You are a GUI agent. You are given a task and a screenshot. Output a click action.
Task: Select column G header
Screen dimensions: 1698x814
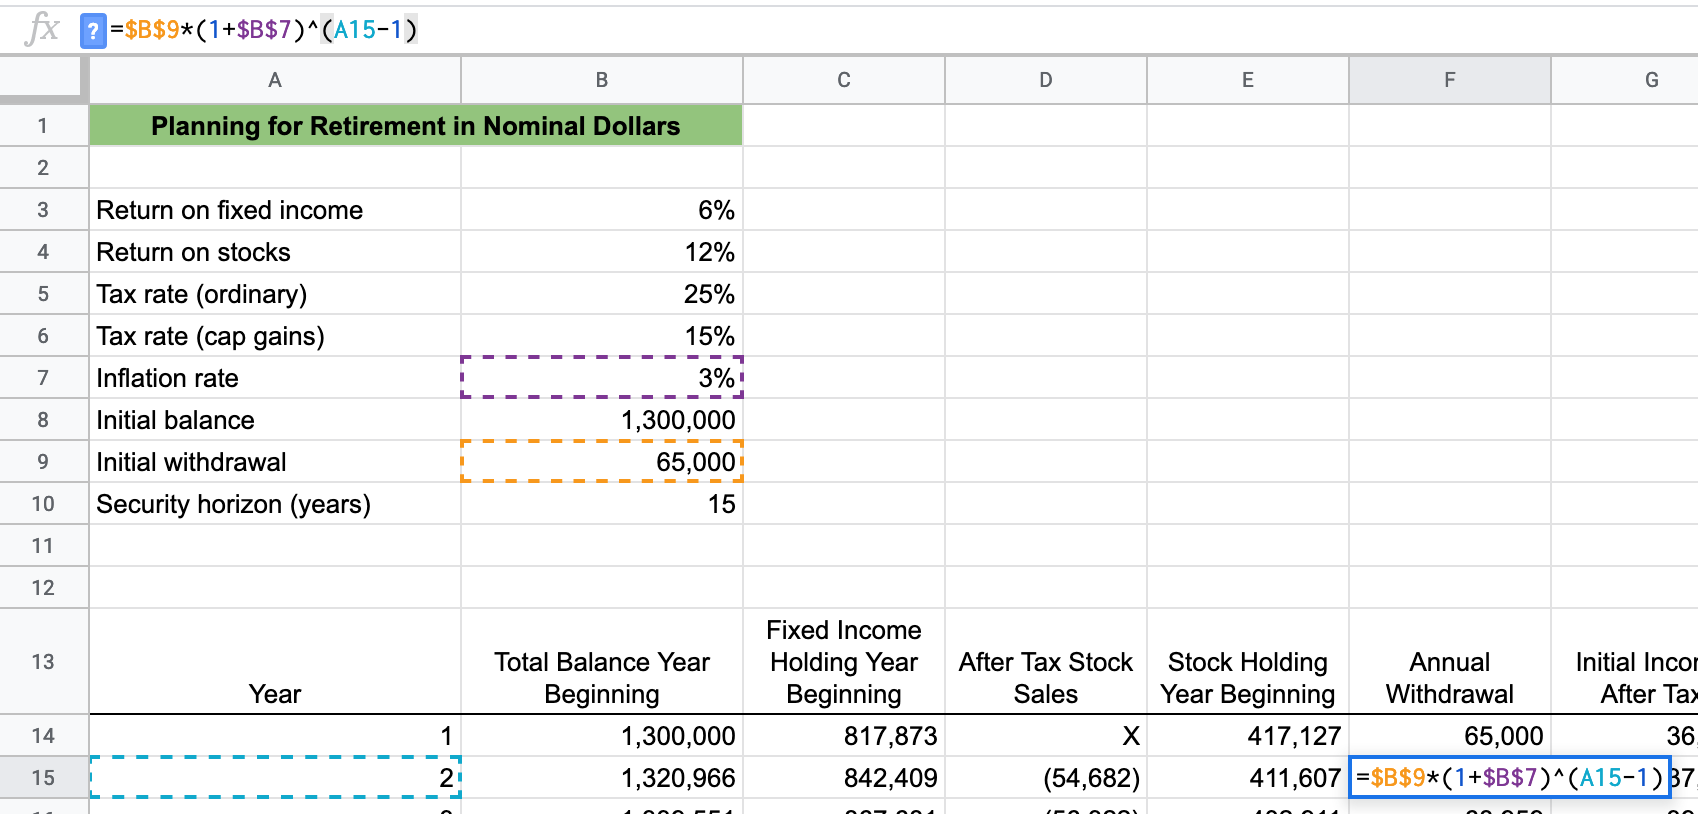coord(1625,80)
